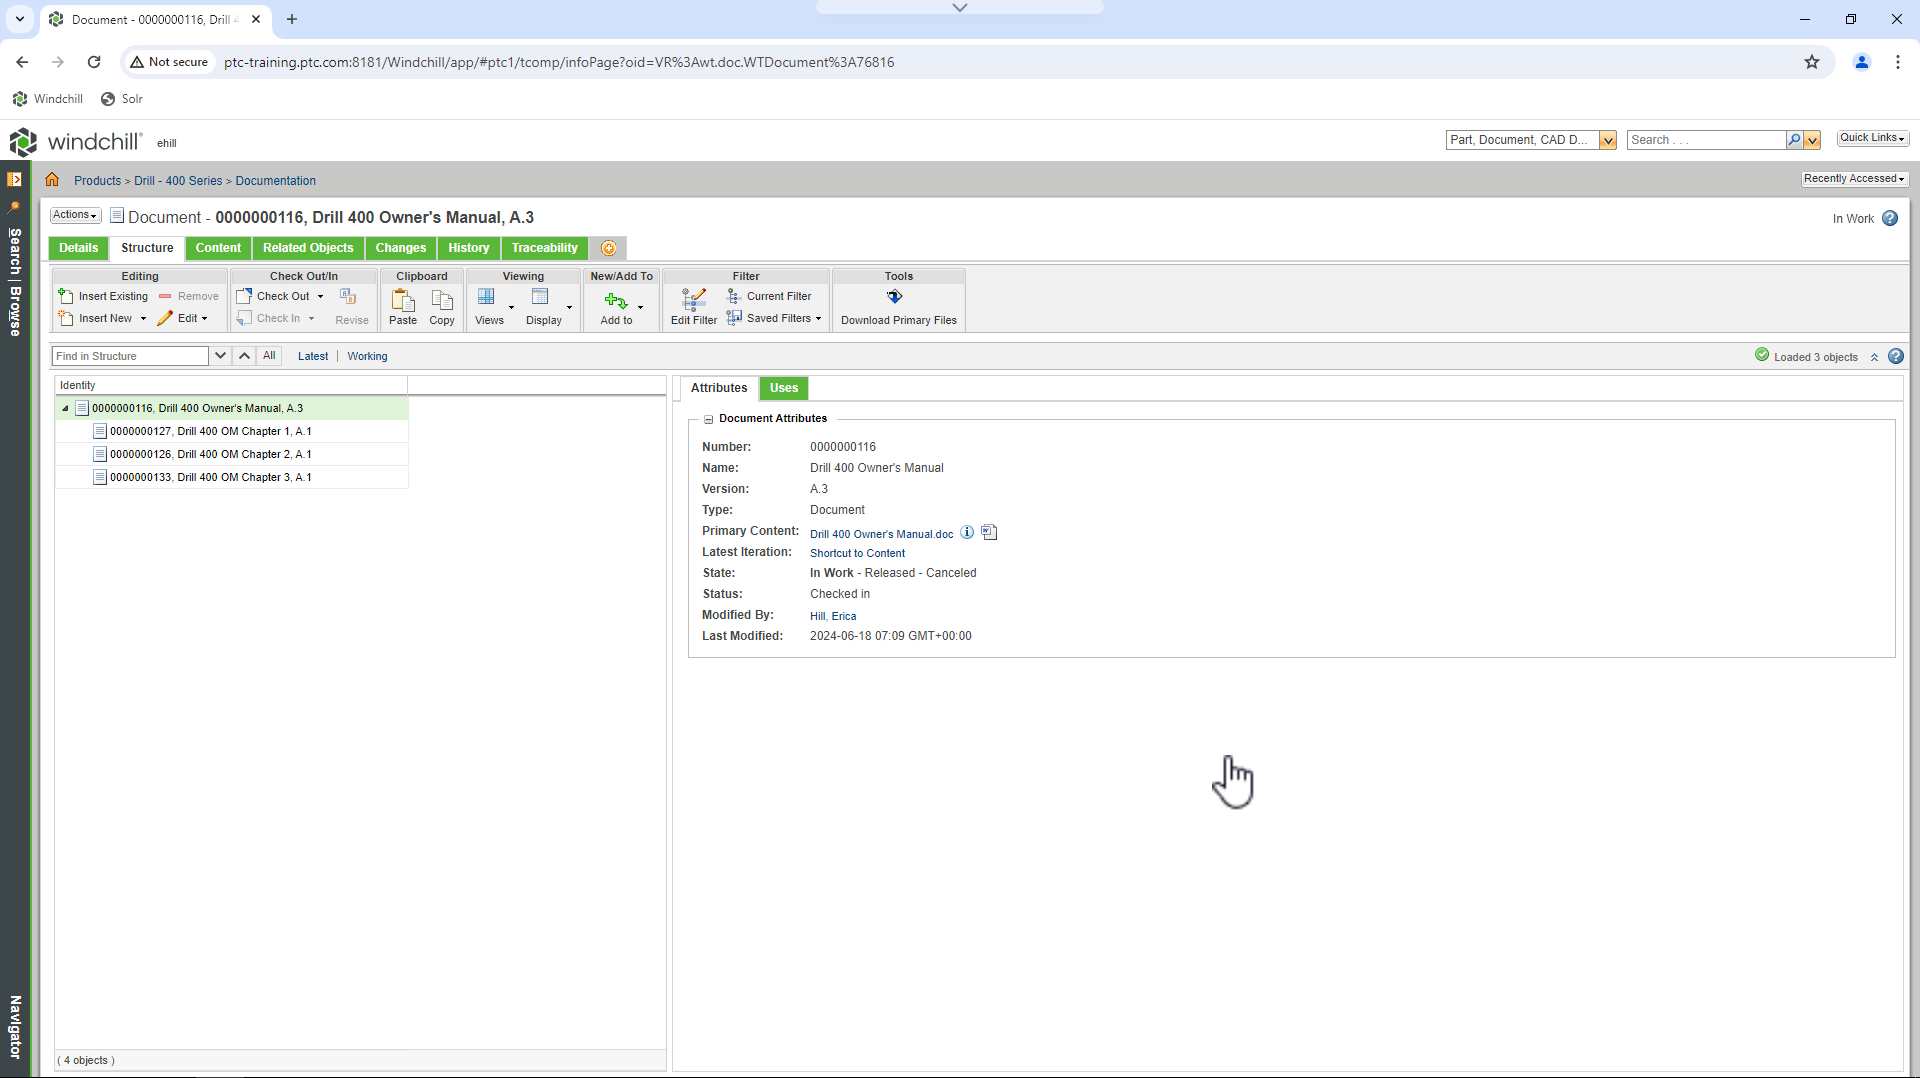Bookmark this page with star icon
This screenshot has height=1078, width=1920.
1812,62
